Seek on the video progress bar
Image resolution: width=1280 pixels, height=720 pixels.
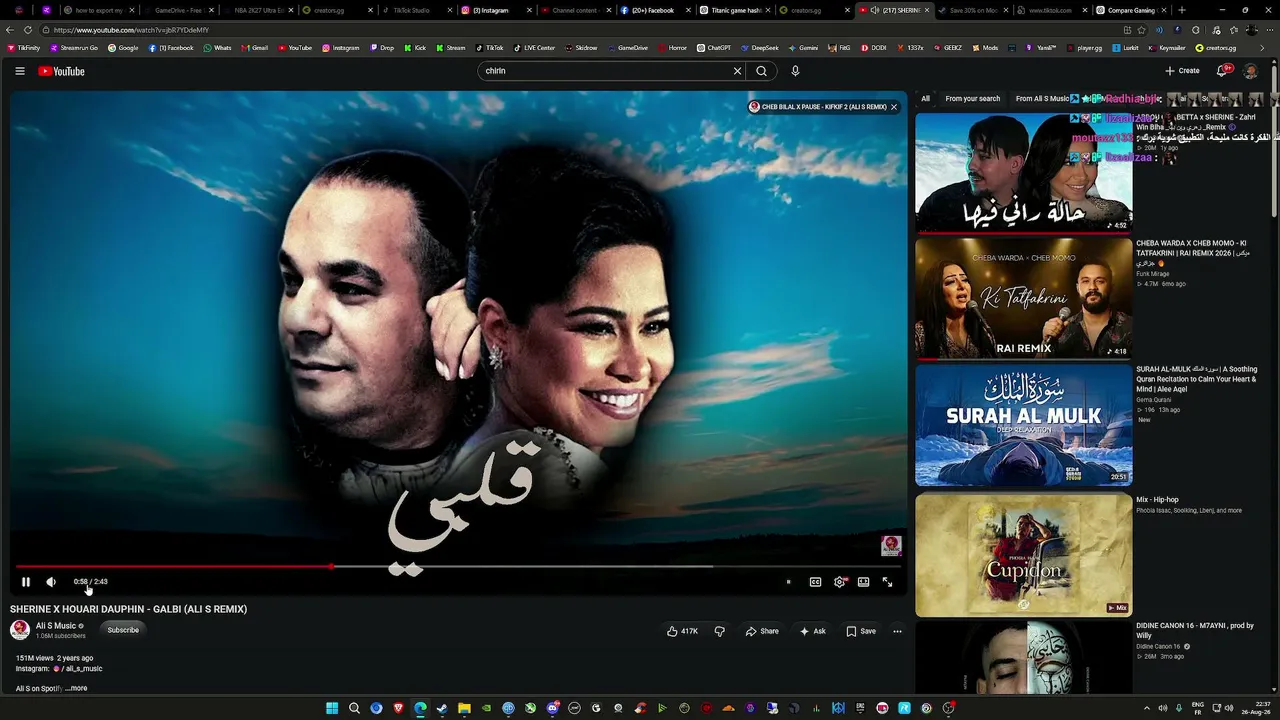coord(458,566)
